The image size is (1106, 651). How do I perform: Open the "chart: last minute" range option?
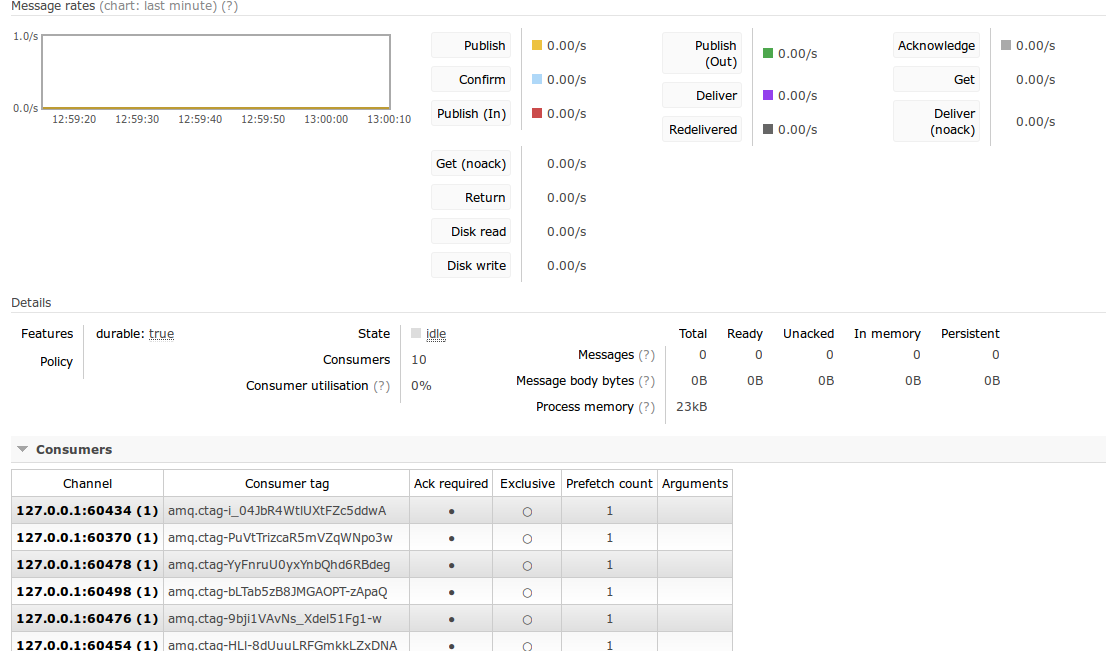[158, 6]
